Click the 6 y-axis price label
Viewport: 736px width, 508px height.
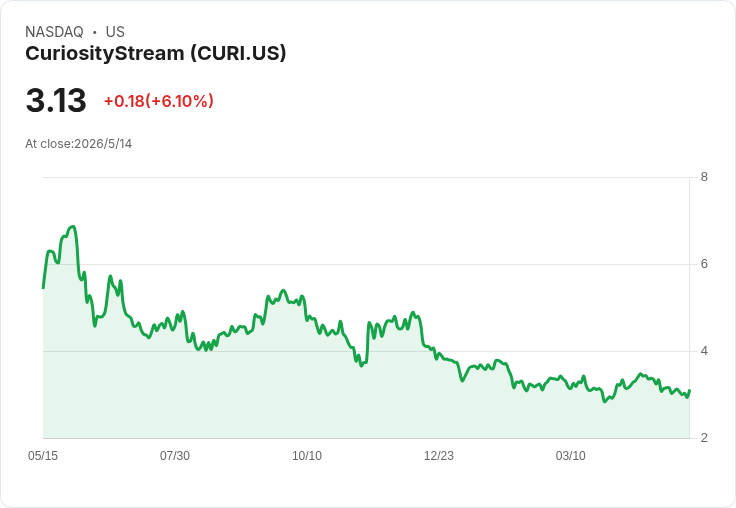704,264
